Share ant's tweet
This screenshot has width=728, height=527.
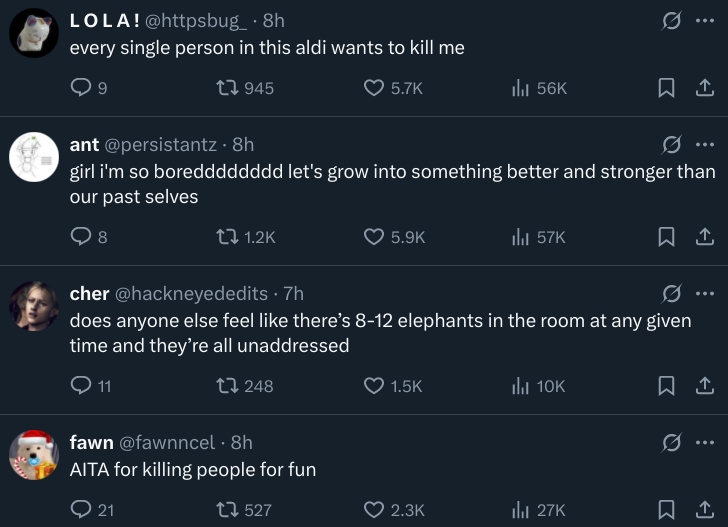[704, 237]
